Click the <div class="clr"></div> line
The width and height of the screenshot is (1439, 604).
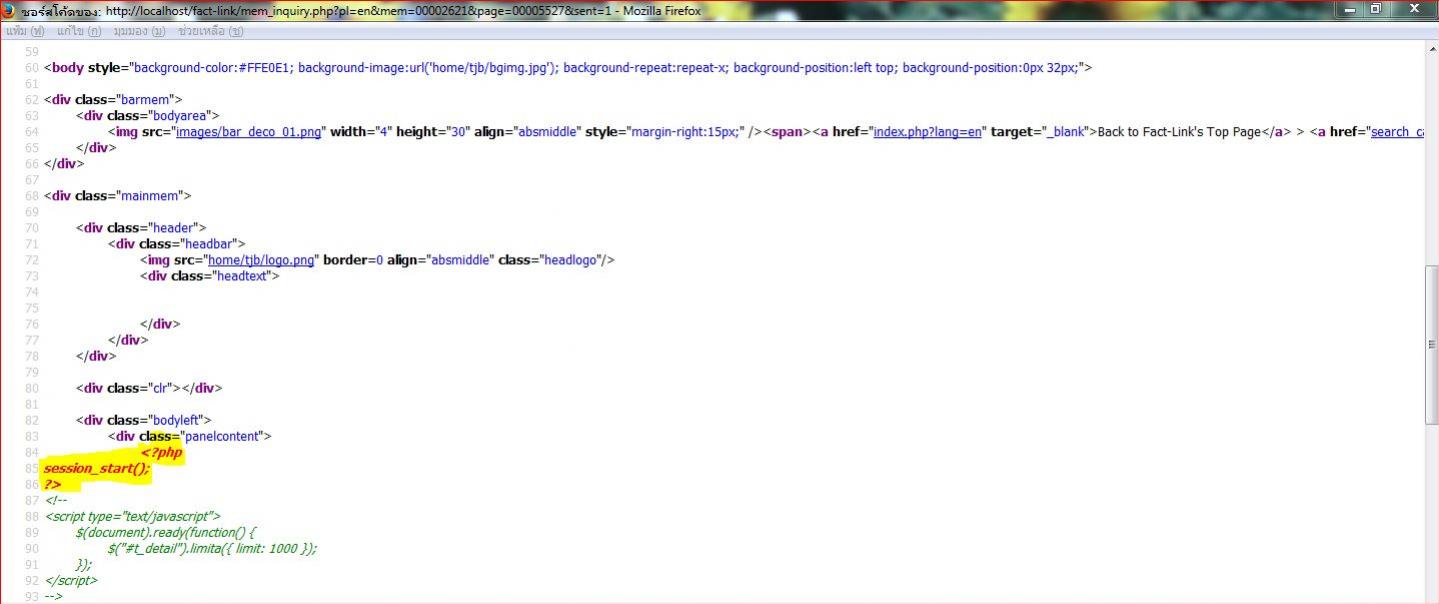[149, 388]
